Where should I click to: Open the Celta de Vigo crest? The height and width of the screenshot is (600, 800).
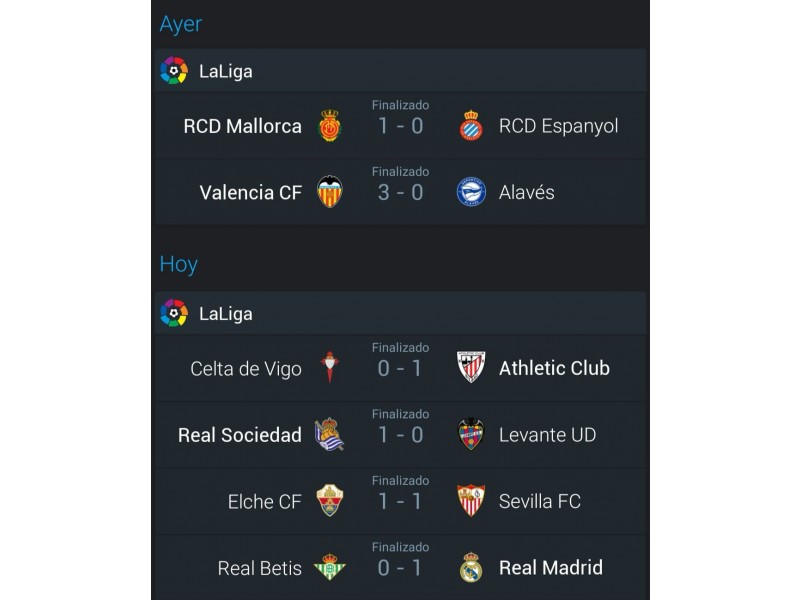(x=330, y=366)
